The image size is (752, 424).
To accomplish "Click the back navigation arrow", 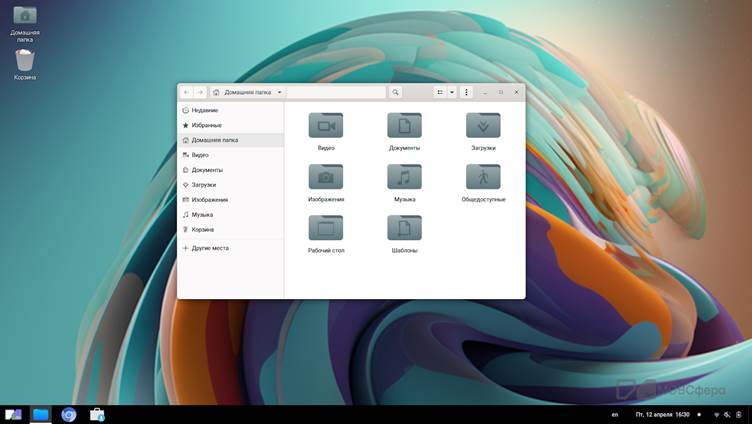I will coord(187,92).
